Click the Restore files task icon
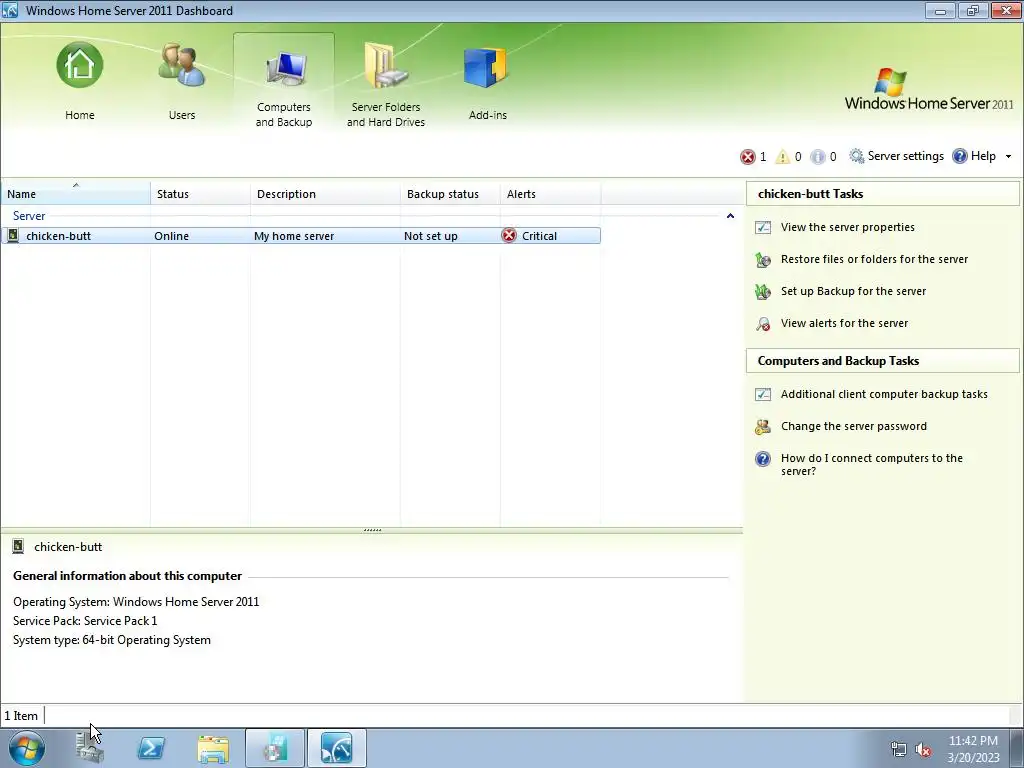1024x768 pixels. (x=763, y=260)
